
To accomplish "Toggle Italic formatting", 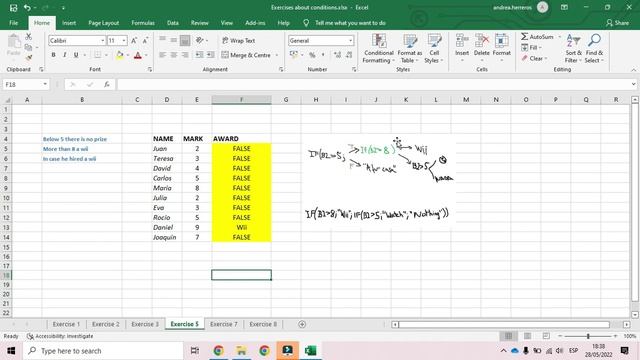I will (x=64, y=55).
